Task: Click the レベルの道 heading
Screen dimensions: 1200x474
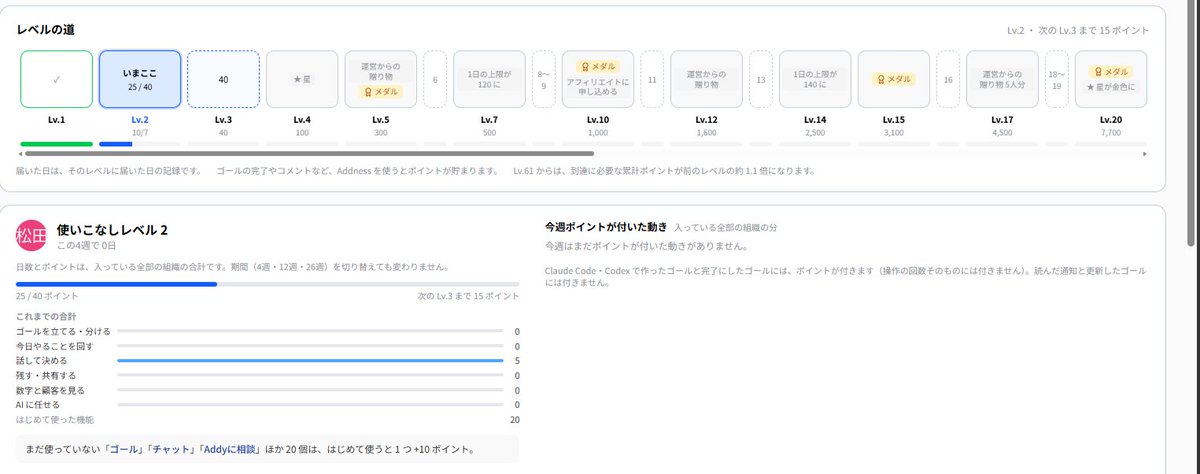Action: pyautogui.click(x=45, y=30)
